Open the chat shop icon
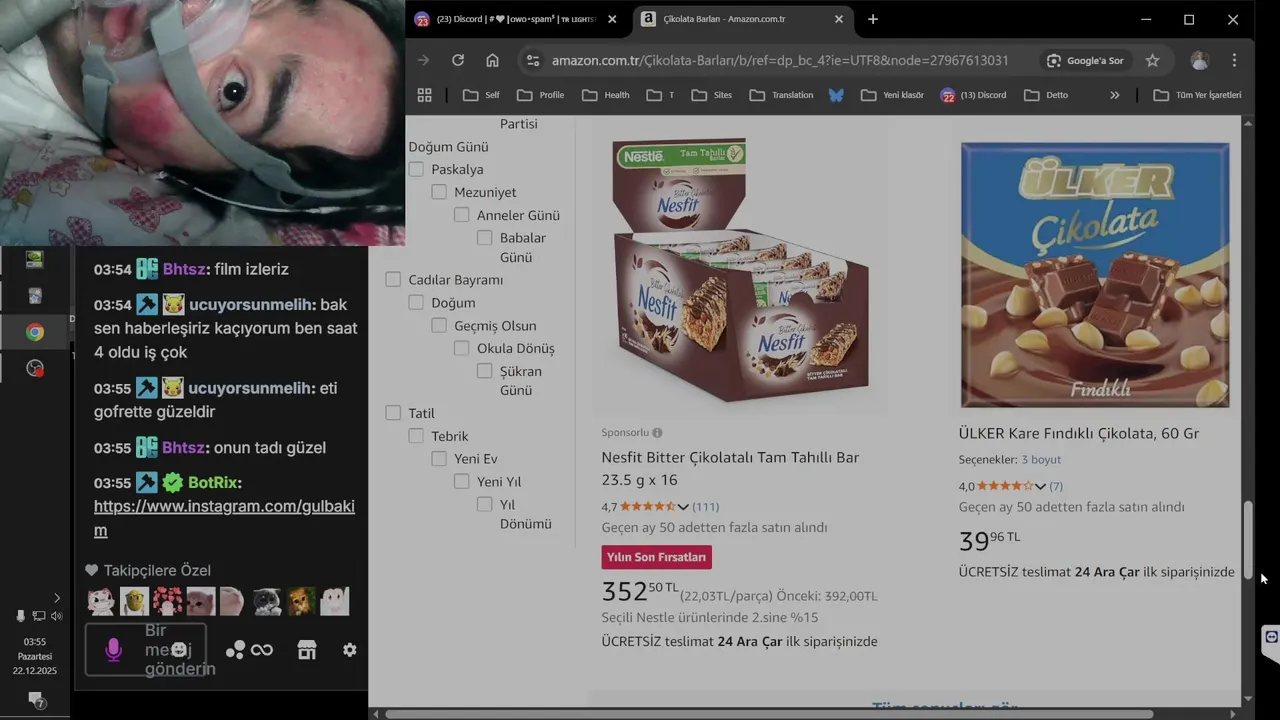The height and width of the screenshot is (720, 1280). point(307,650)
